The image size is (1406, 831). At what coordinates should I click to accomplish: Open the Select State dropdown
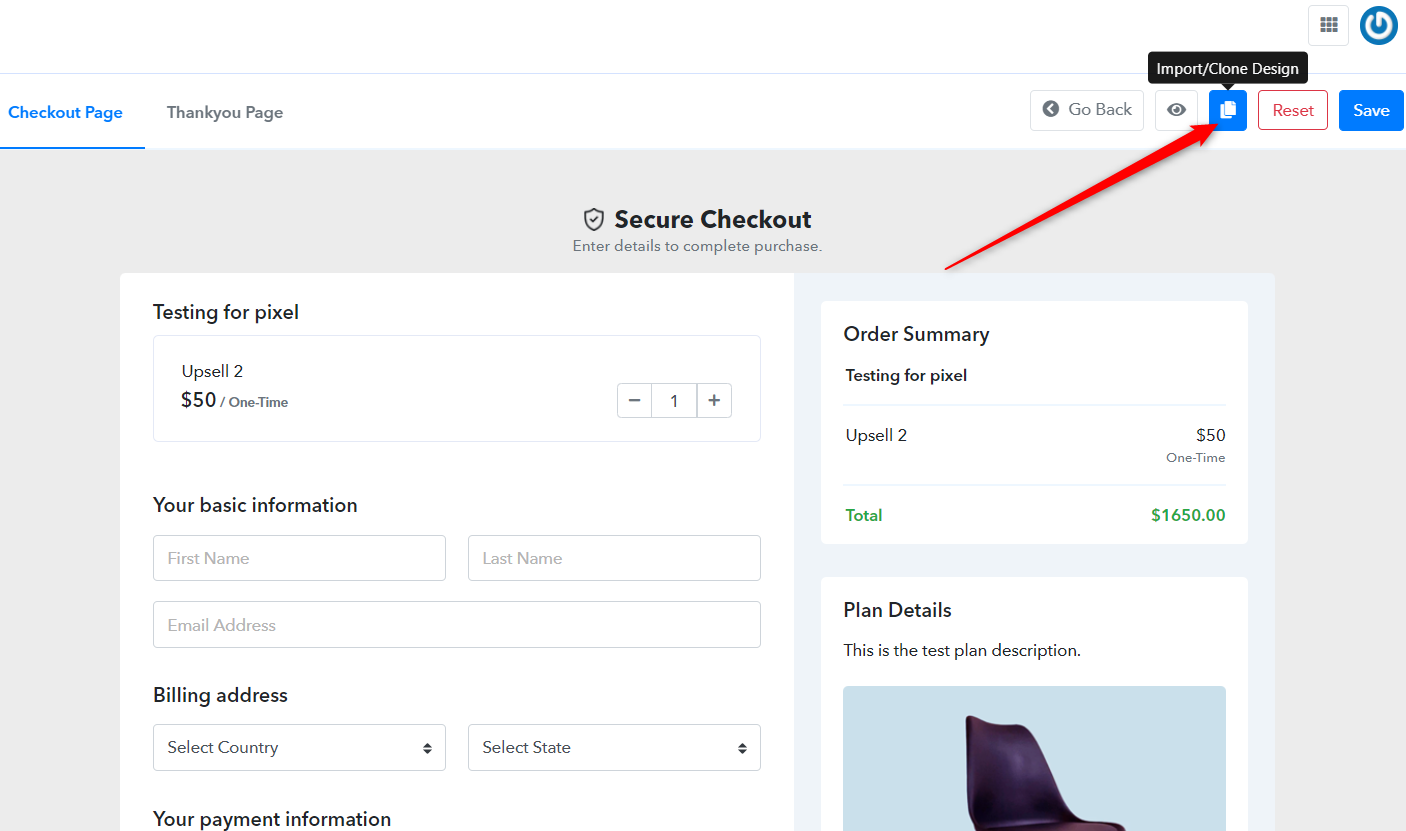[614, 747]
